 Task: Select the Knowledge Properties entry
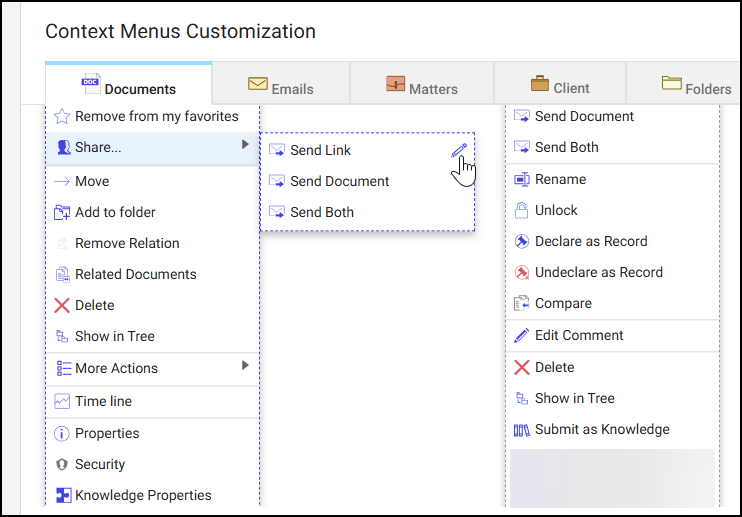tap(153, 495)
